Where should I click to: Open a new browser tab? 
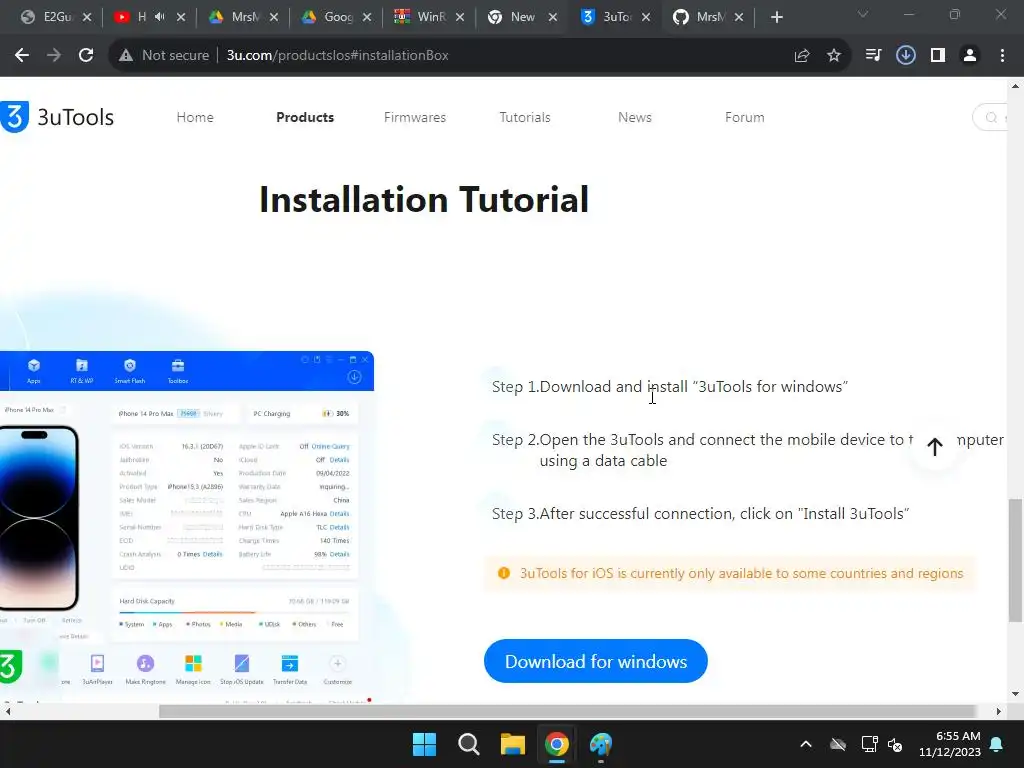click(x=776, y=18)
